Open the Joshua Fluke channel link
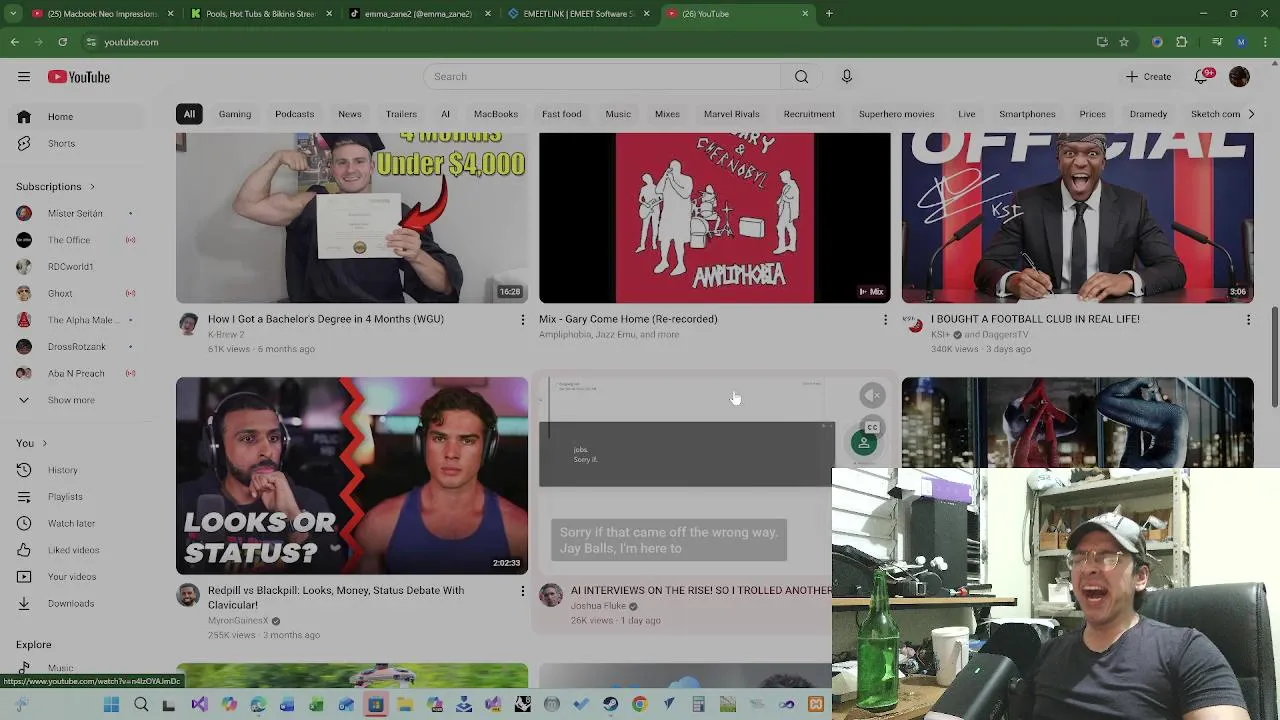Screen dimensions: 1280x720 pyautogui.click(x=598, y=606)
